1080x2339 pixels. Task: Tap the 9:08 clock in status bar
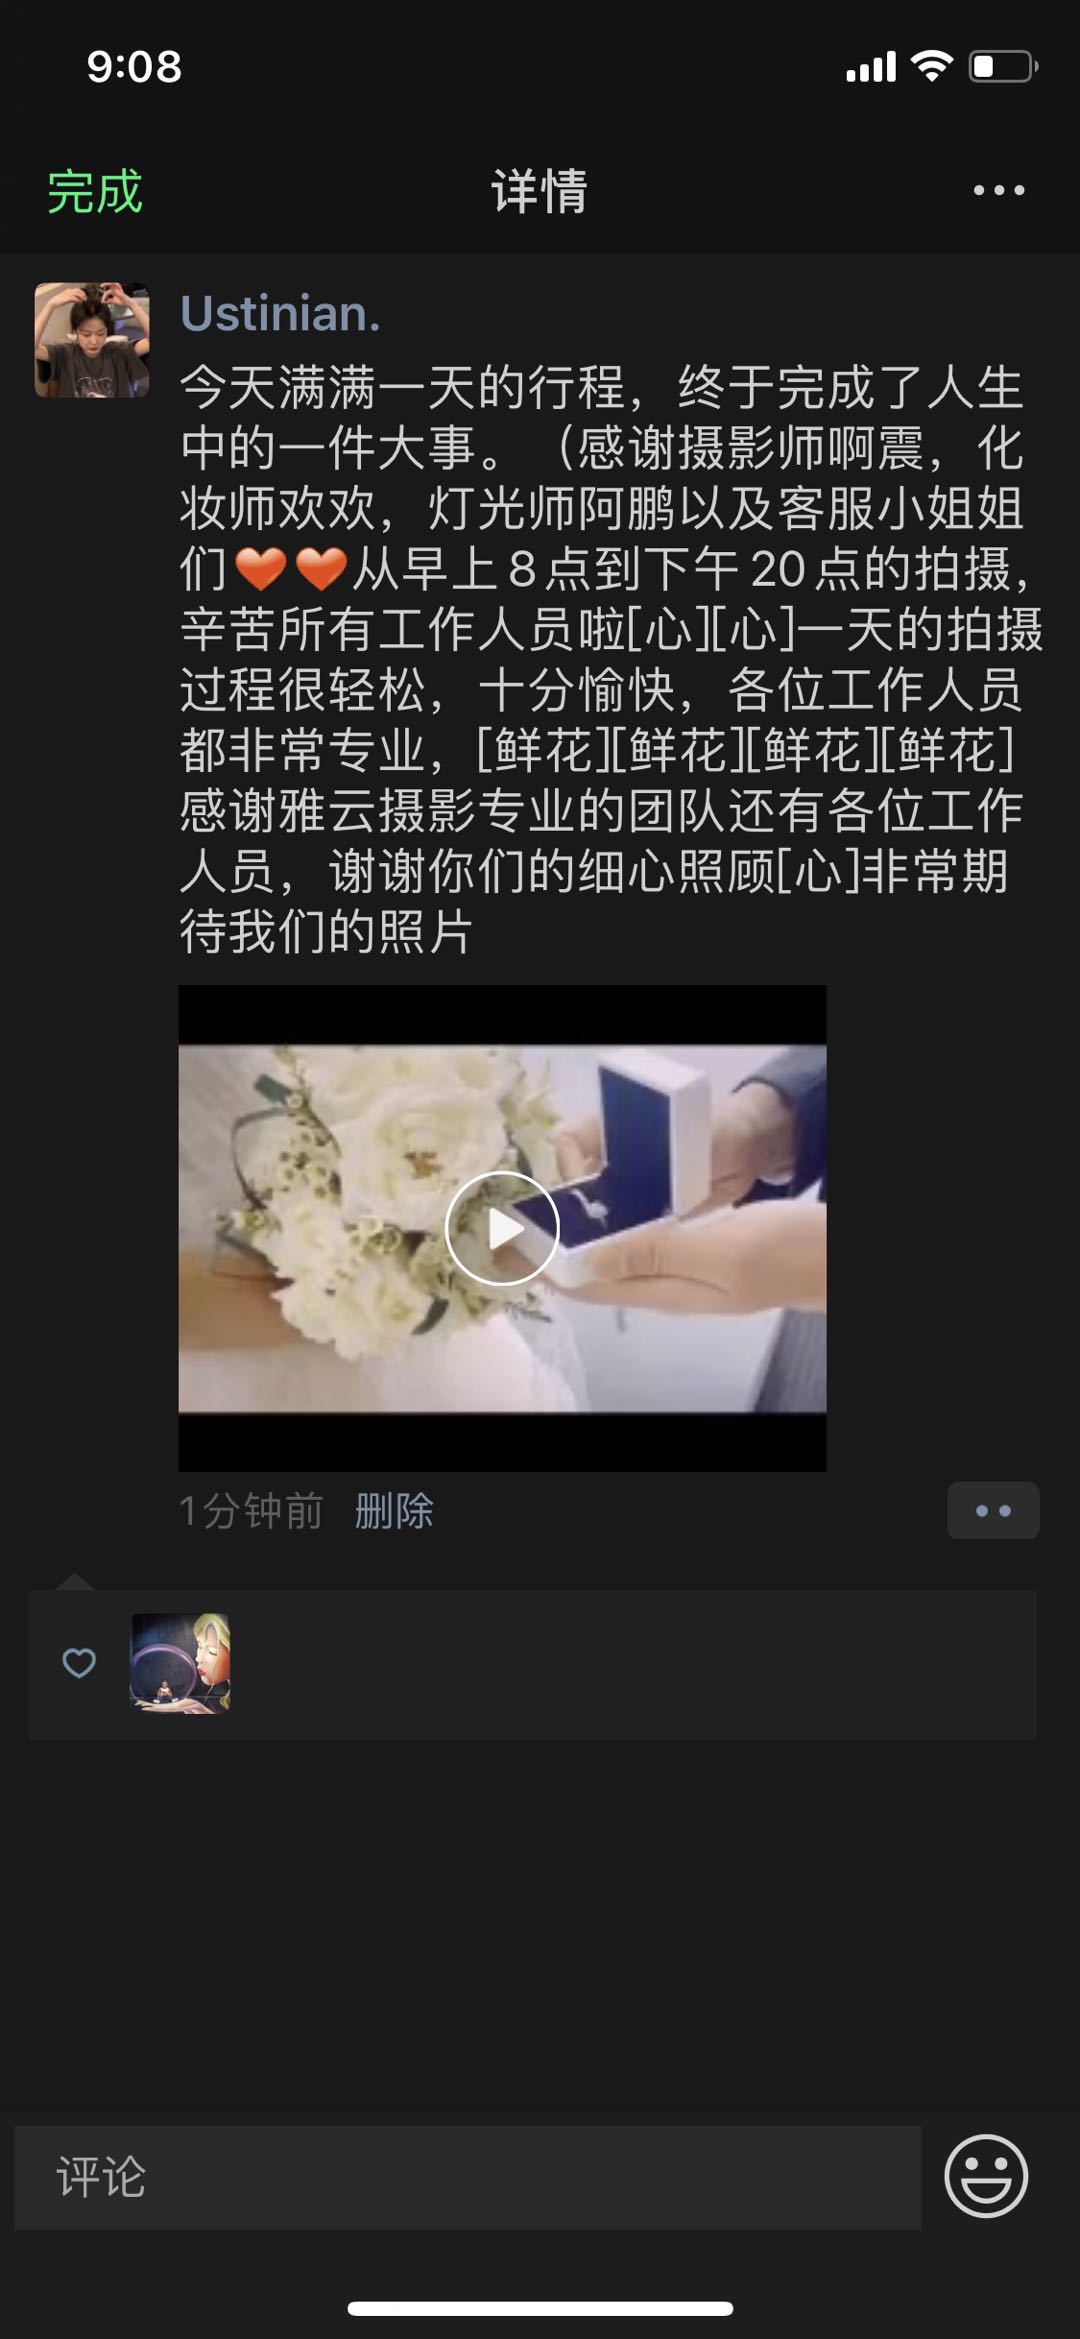click(x=134, y=67)
